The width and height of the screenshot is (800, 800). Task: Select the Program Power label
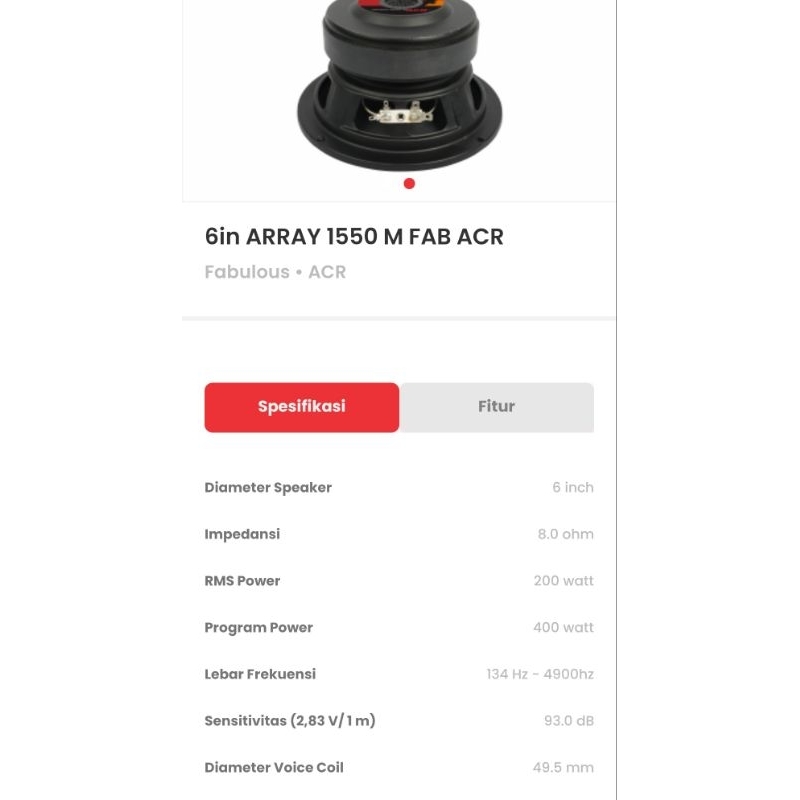click(258, 628)
